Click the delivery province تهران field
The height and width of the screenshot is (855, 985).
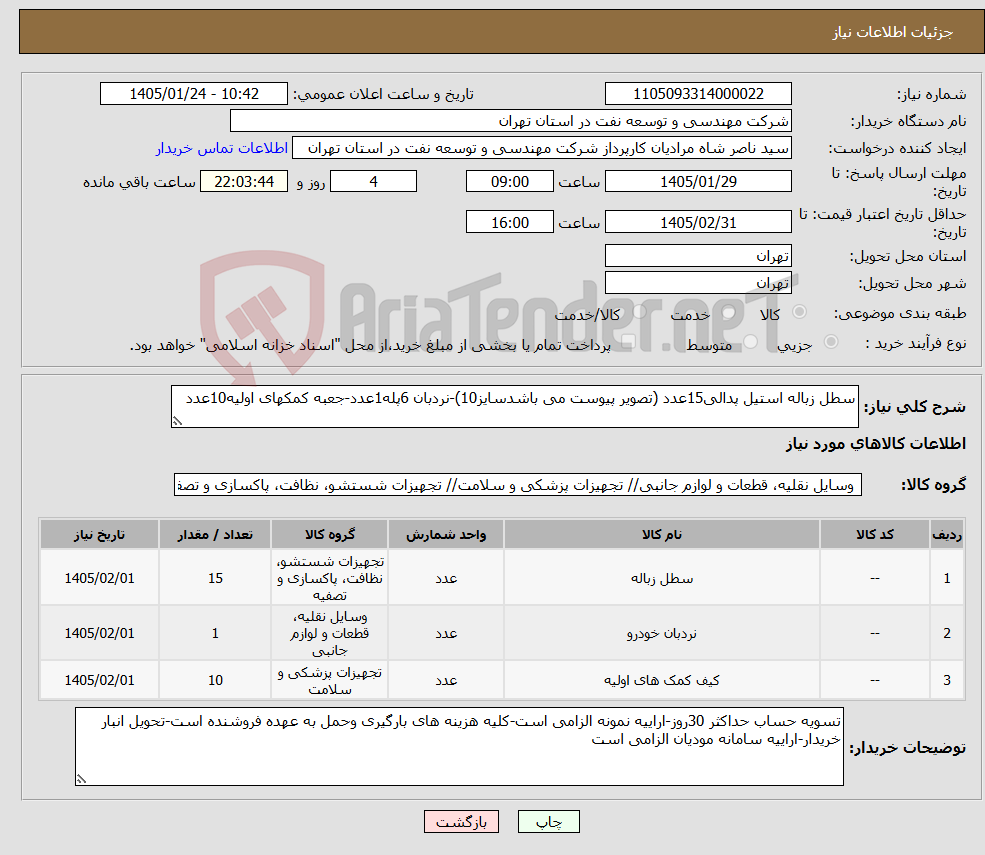point(698,256)
